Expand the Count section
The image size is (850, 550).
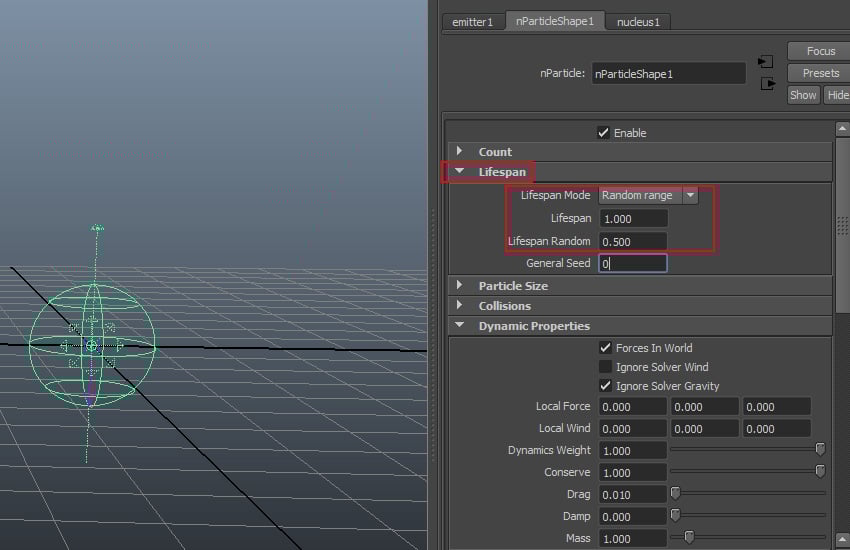460,151
